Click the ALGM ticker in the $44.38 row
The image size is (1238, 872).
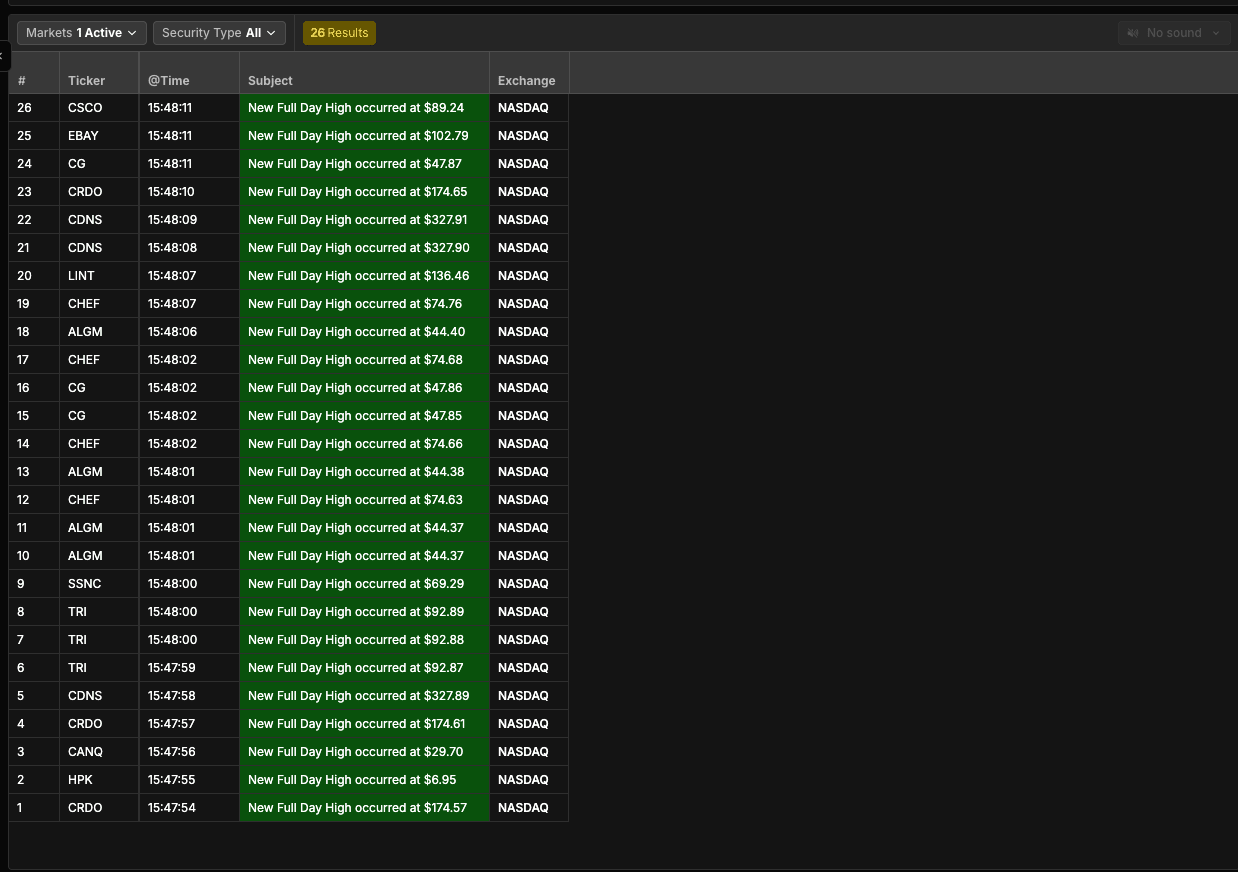tap(99, 472)
